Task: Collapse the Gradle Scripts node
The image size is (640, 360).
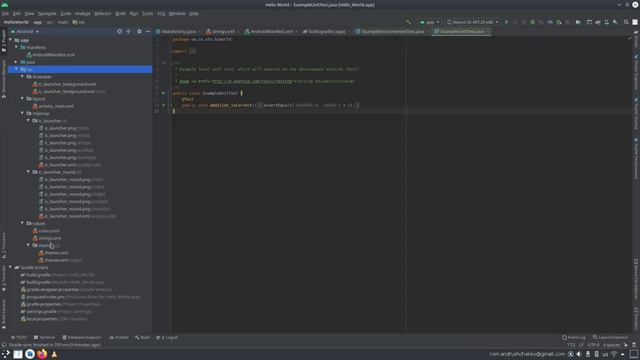Action: [x=11, y=267]
